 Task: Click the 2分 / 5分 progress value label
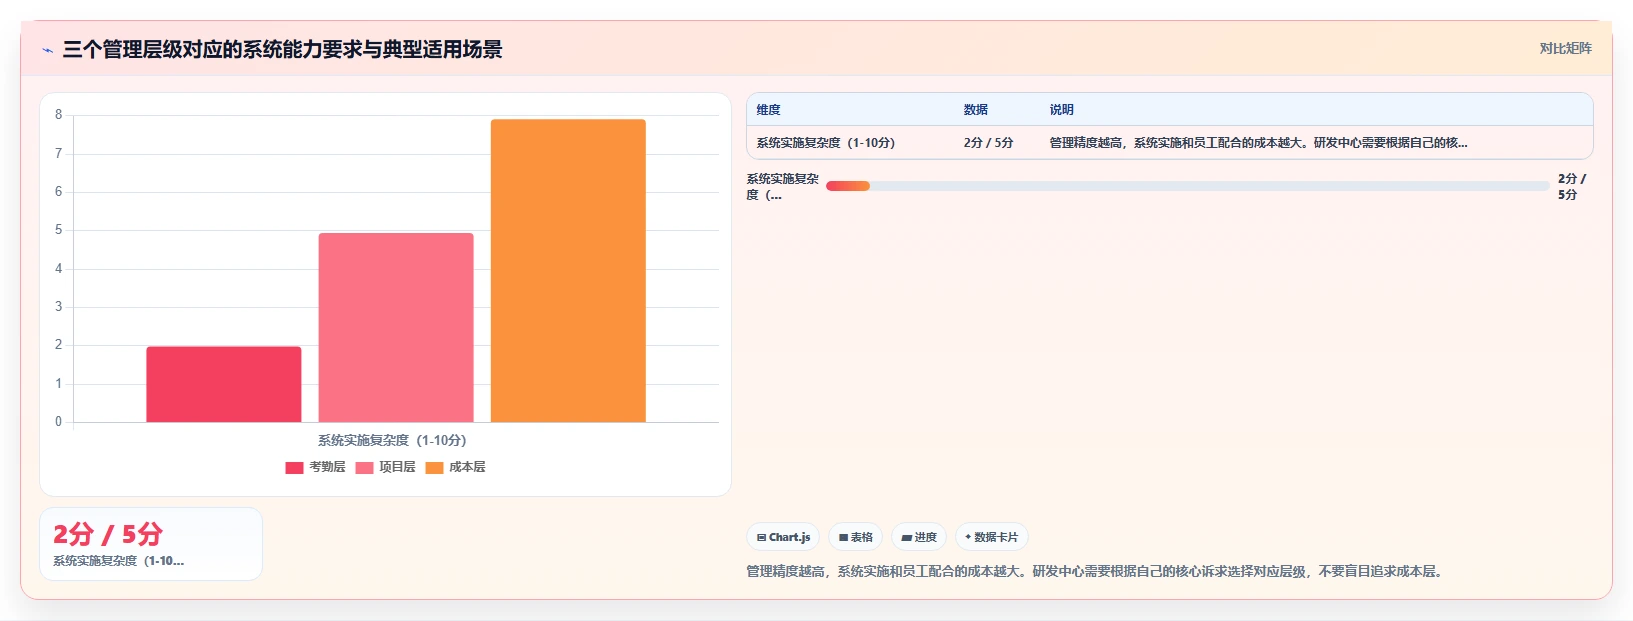[1571, 186]
